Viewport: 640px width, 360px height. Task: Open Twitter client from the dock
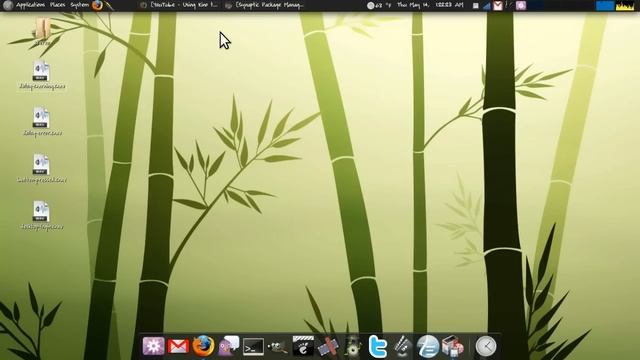coord(378,347)
